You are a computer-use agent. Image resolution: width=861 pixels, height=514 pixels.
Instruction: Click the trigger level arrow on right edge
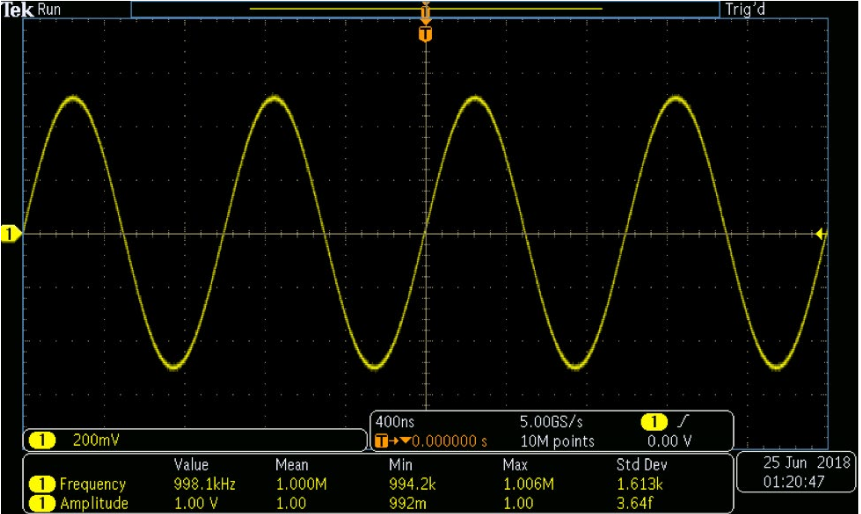[820, 234]
